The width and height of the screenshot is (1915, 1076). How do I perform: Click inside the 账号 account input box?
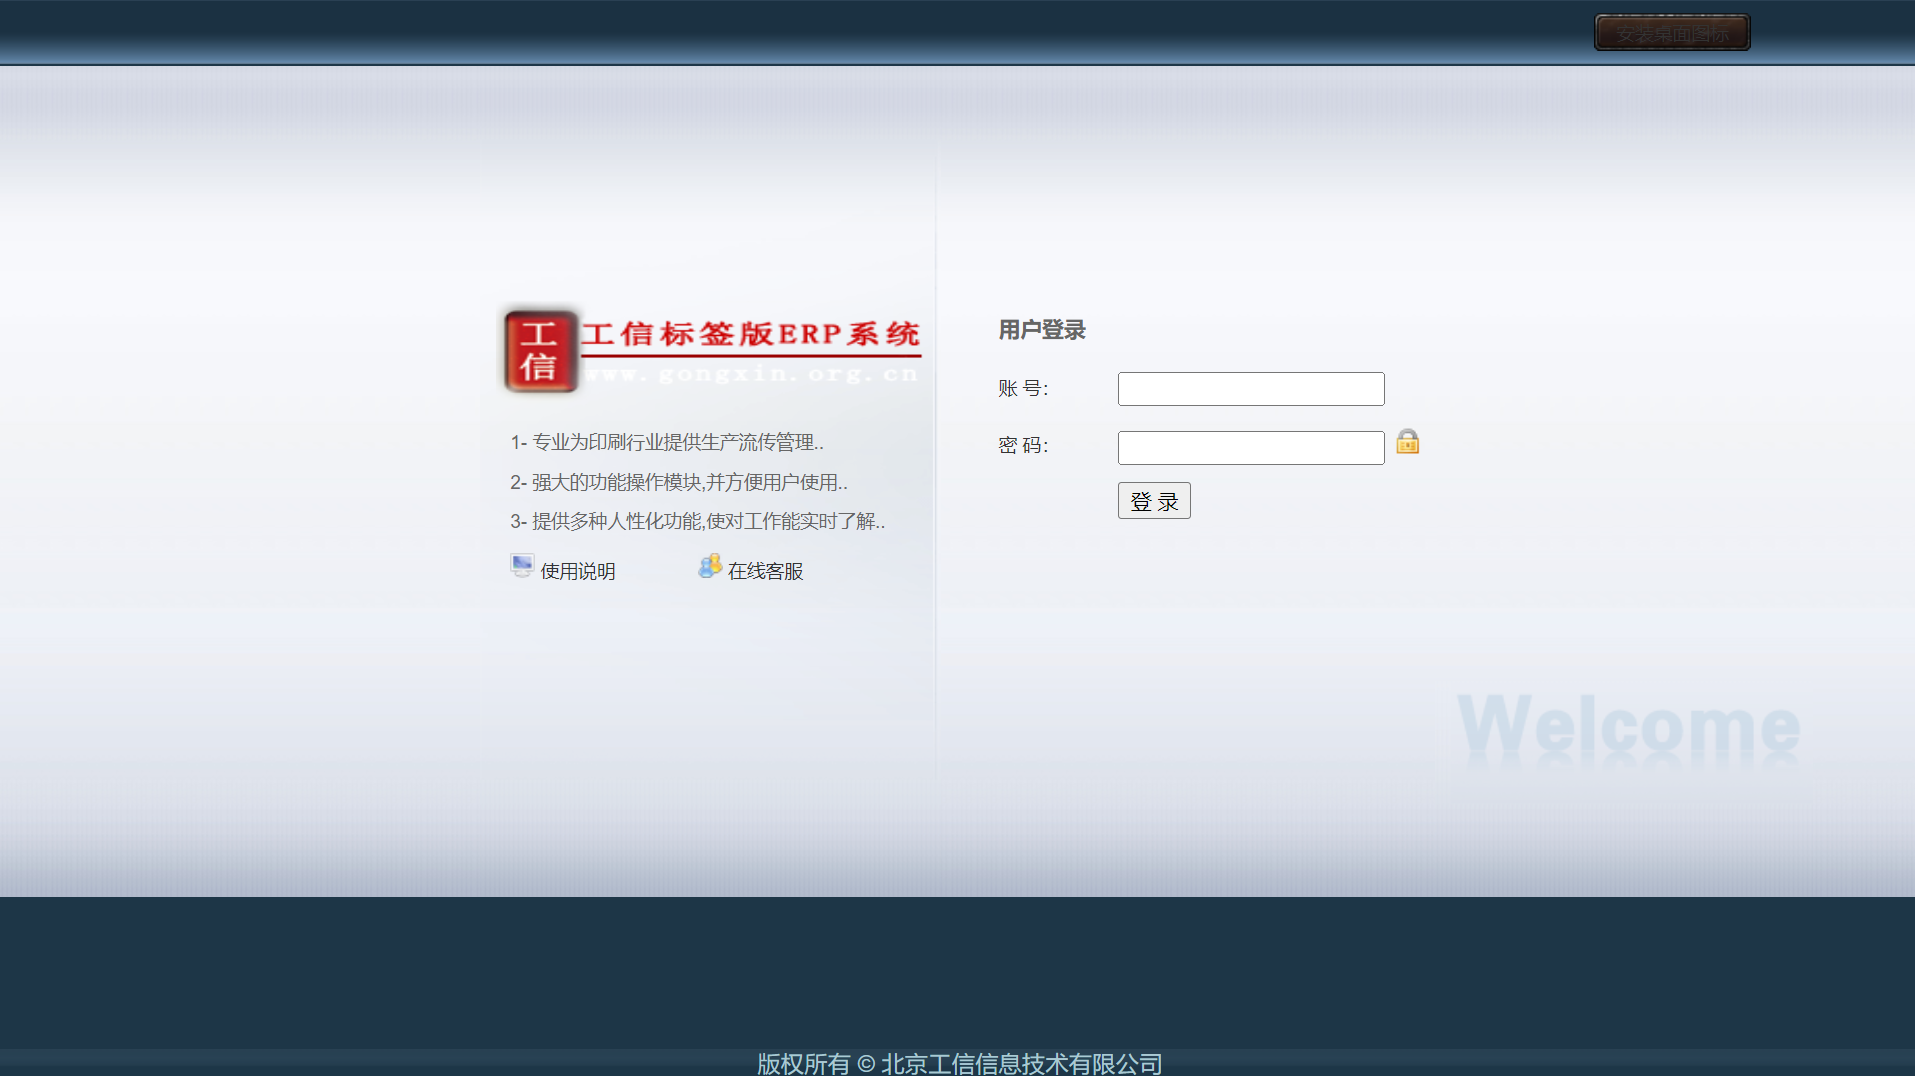(1250, 388)
